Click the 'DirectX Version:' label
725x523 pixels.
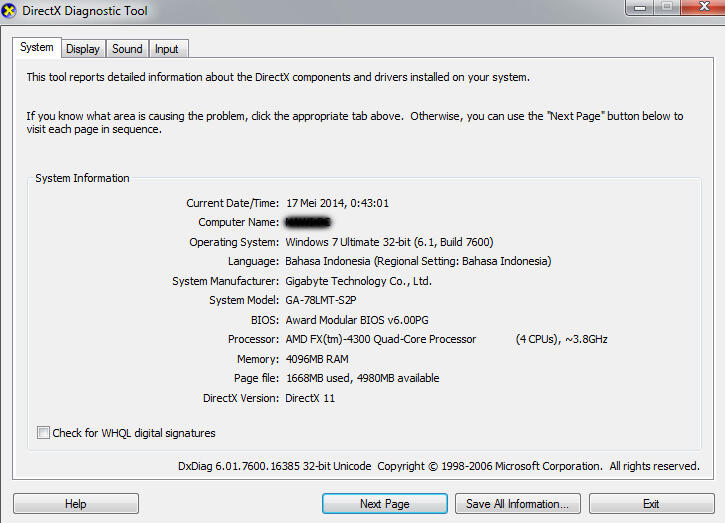[241, 398]
